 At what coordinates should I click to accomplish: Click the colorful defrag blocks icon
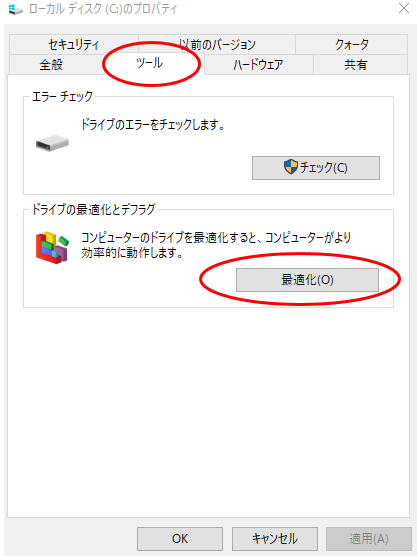click(x=52, y=247)
